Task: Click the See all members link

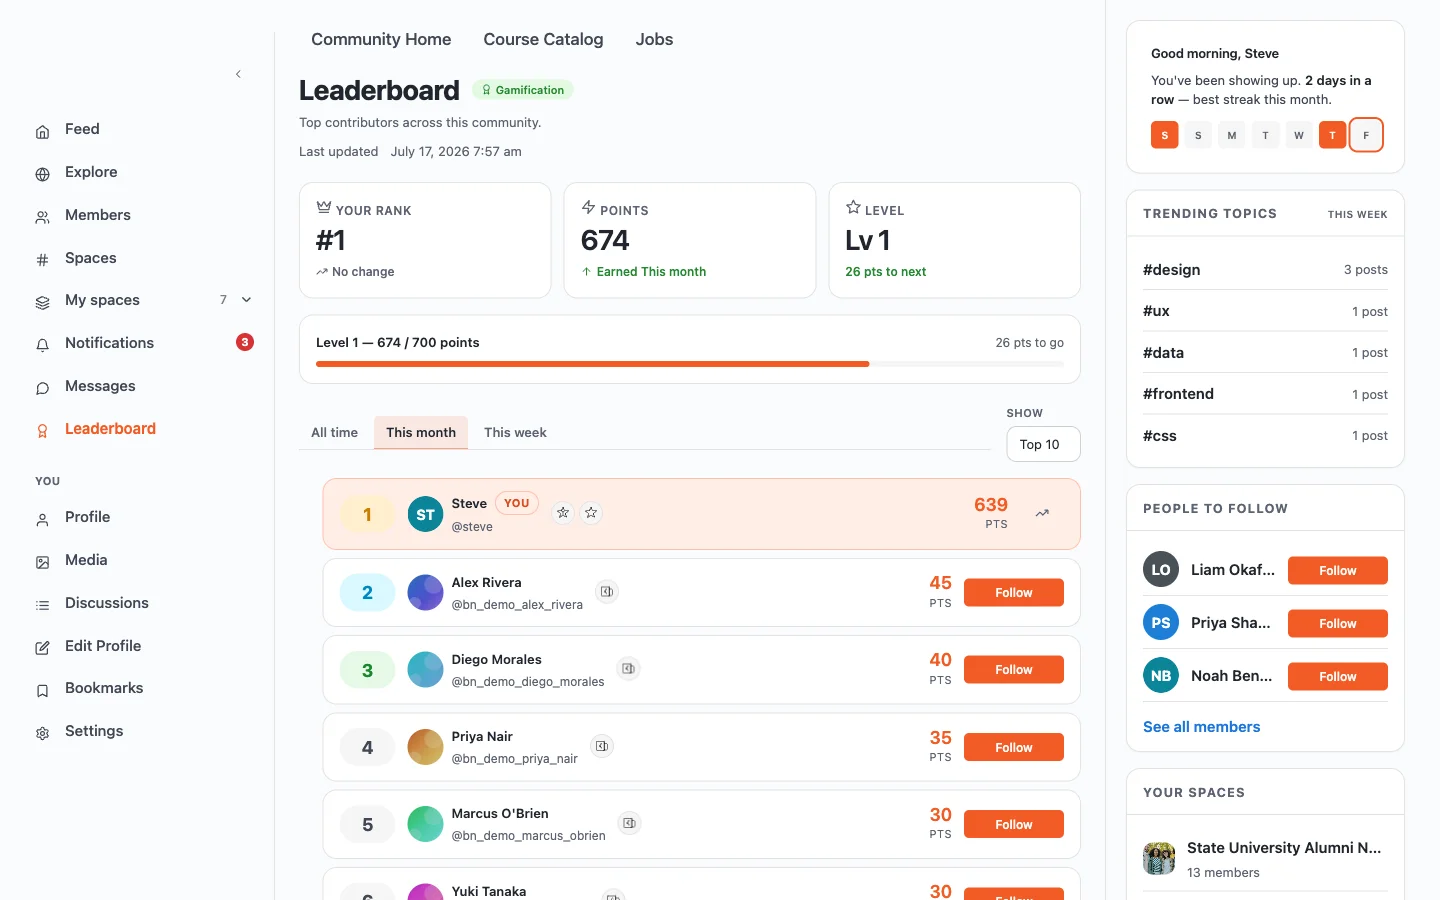Action: pos(1201,727)
